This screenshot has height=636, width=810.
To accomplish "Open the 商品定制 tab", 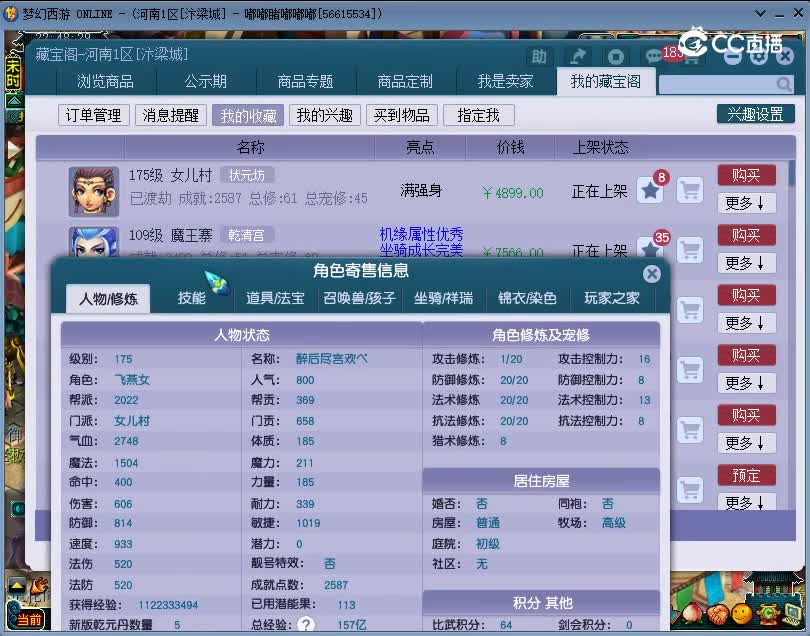I will tap(405, 82).
